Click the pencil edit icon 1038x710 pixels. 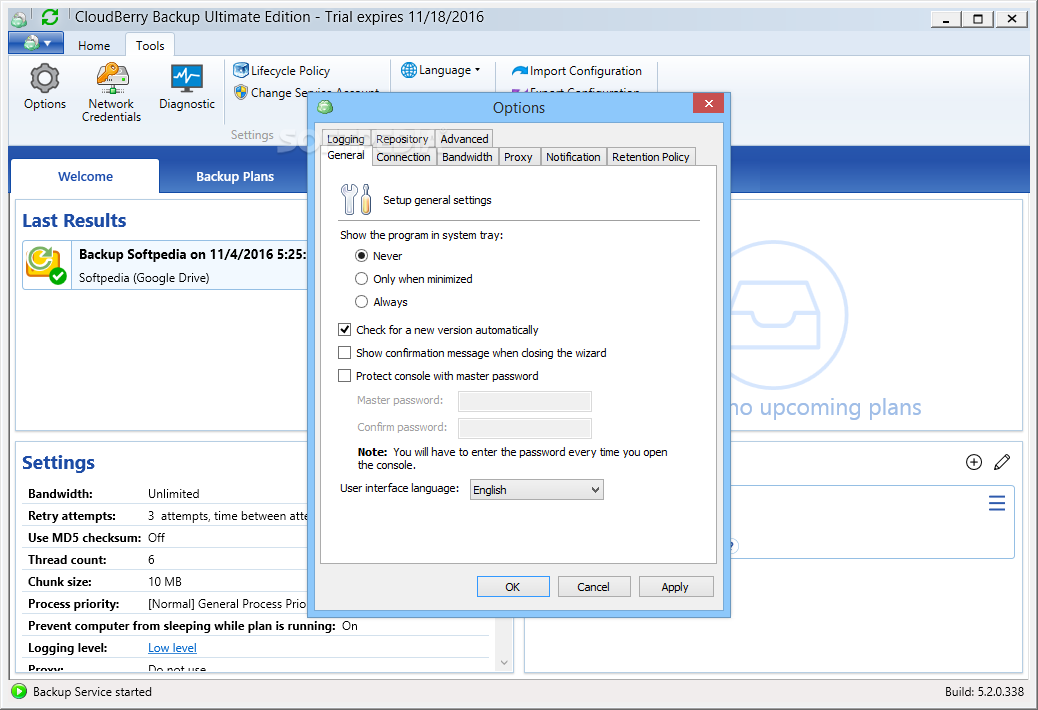tap(1002, 462)
